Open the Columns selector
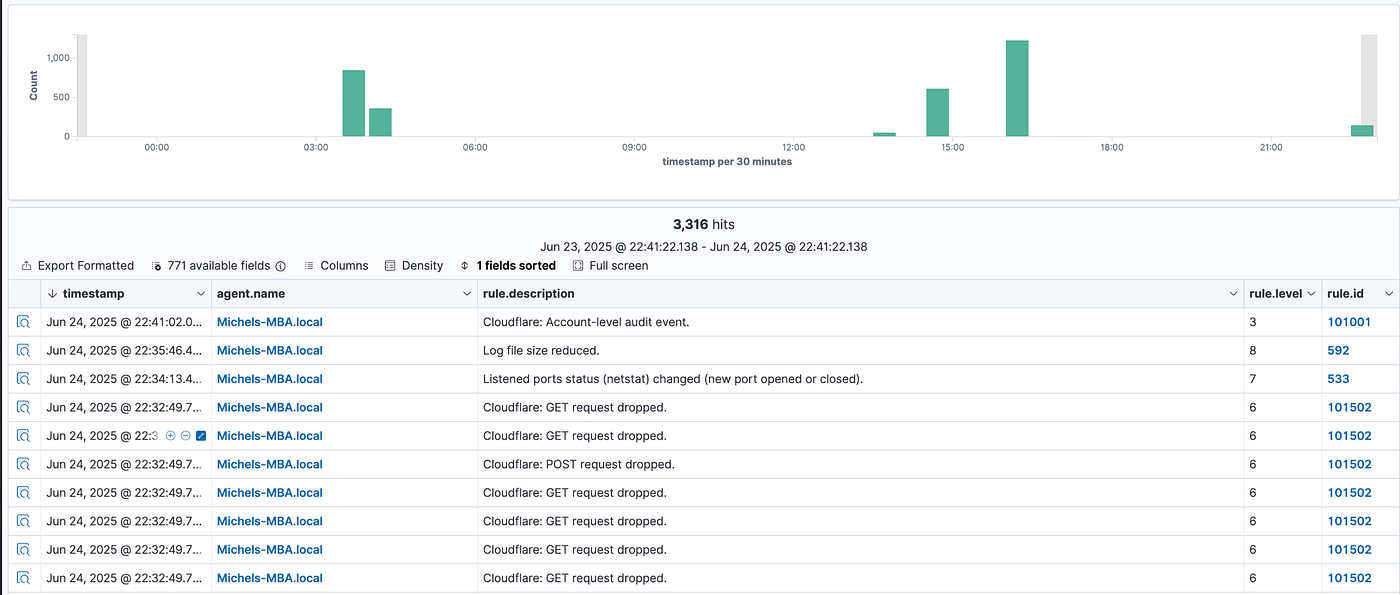The image size is (1400, 595). click(x=336, y=266)
